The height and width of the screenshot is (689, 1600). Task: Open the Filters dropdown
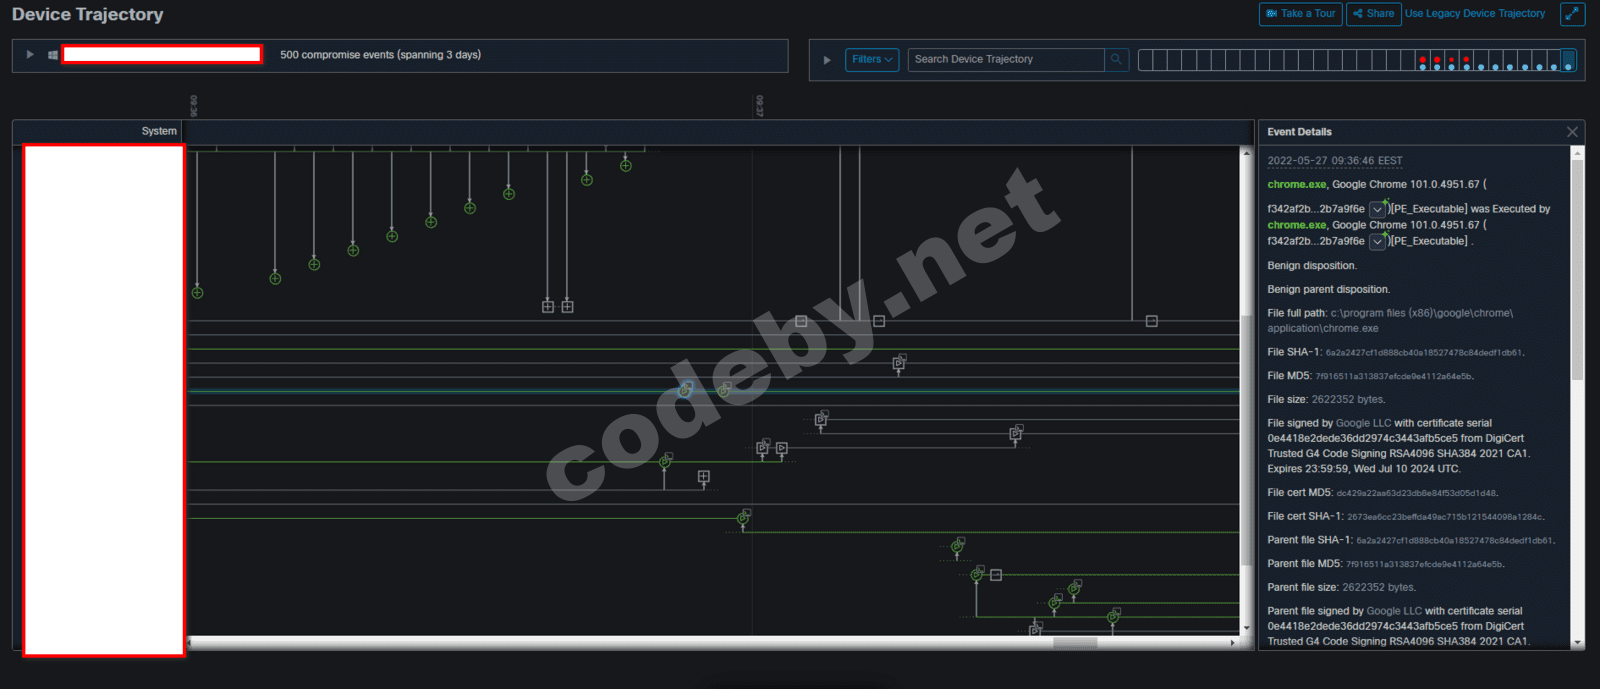872,59
